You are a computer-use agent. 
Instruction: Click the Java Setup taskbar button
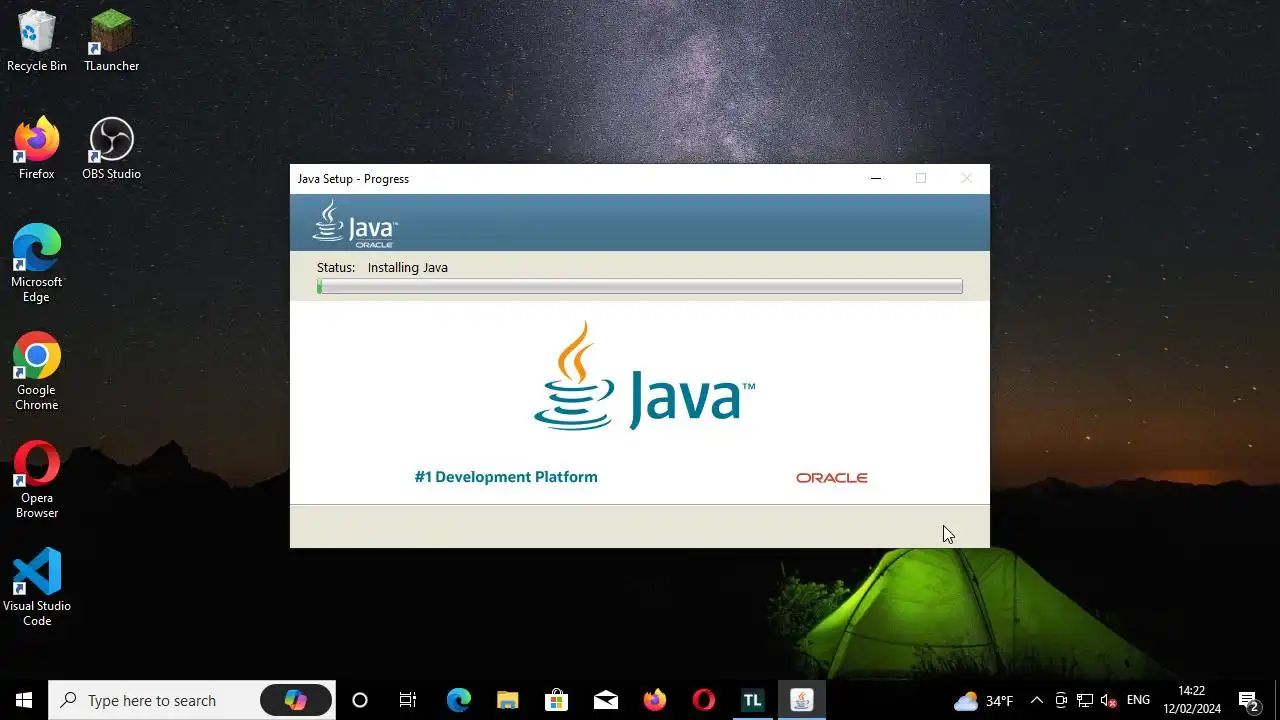pos(802,700)
